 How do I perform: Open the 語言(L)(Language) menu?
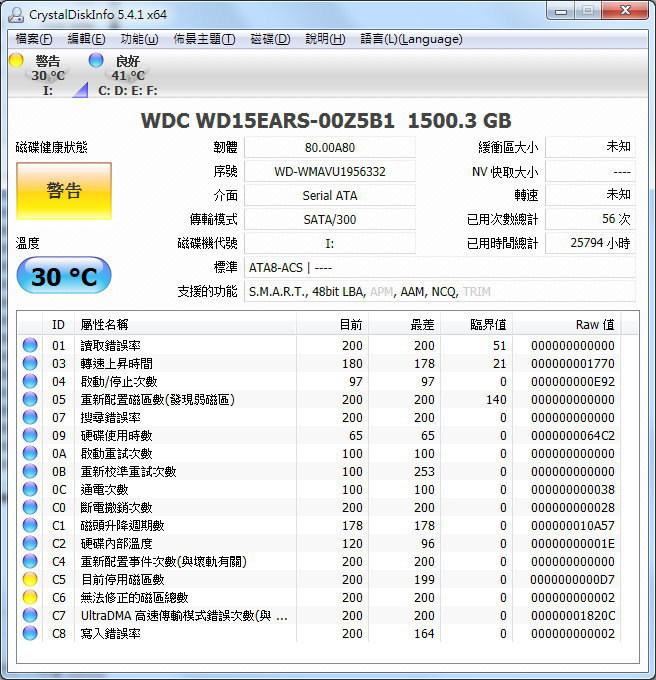click(x=411, y=39)
